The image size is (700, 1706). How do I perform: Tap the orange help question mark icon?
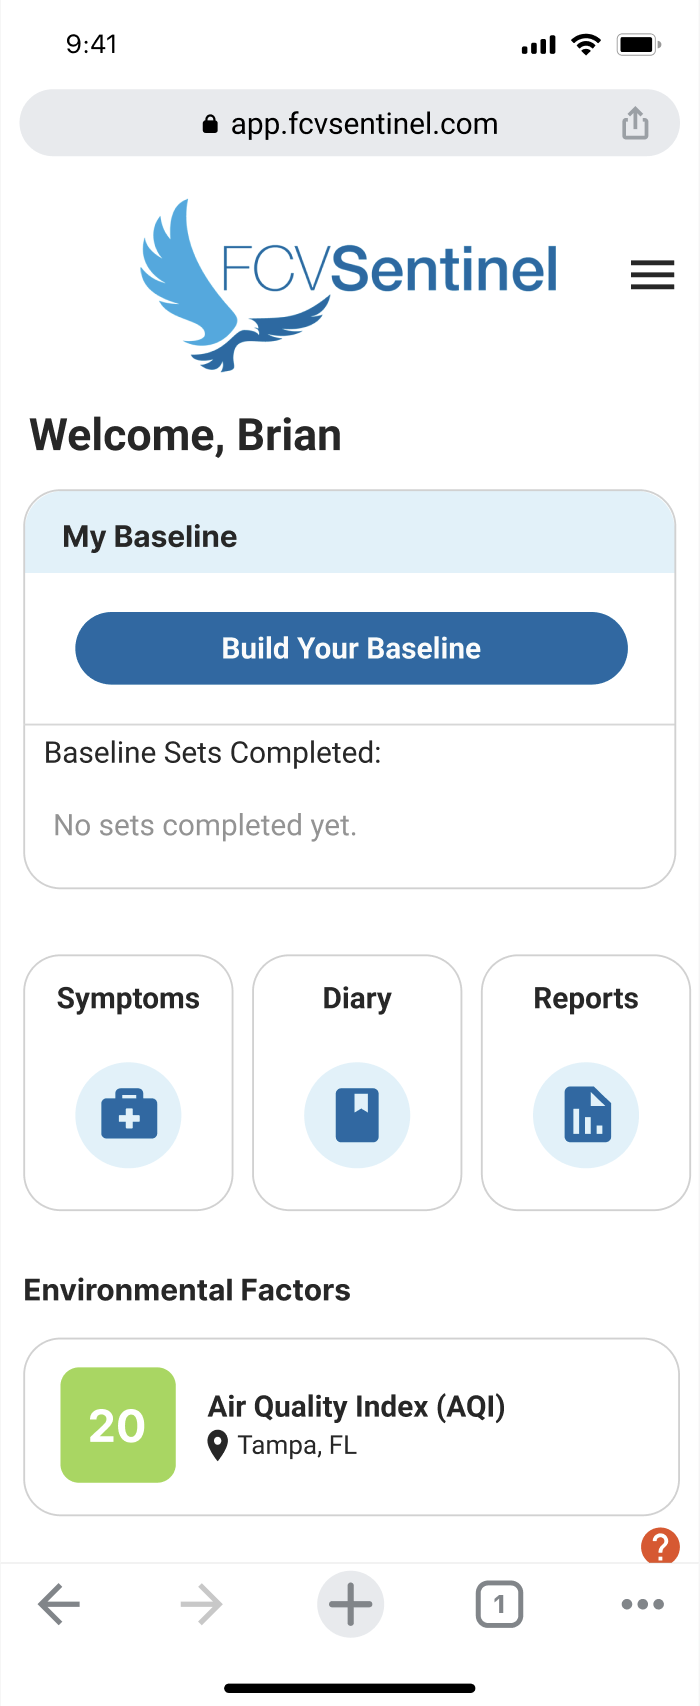click(660, 1546)
